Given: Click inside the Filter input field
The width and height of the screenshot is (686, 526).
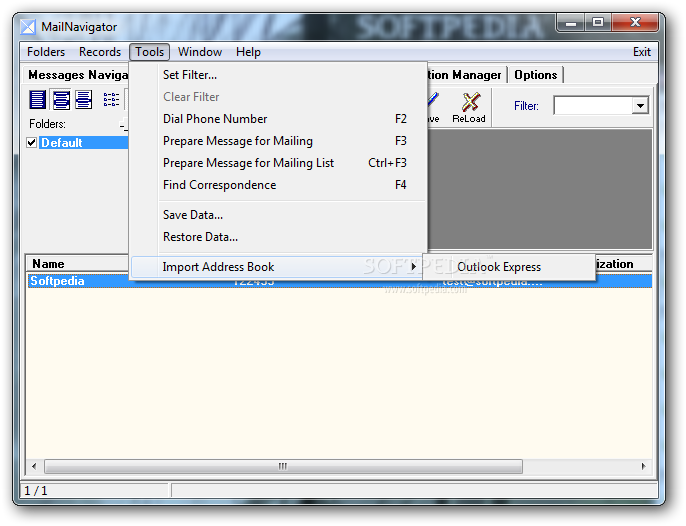Looking at the screenshot, I should tap(593, 106).
